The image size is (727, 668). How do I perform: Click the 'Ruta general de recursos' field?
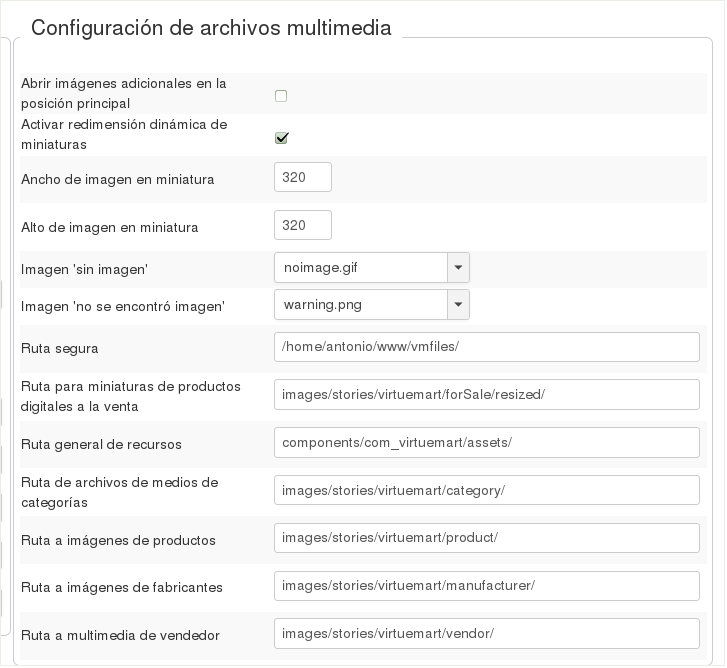coord(487,443)
